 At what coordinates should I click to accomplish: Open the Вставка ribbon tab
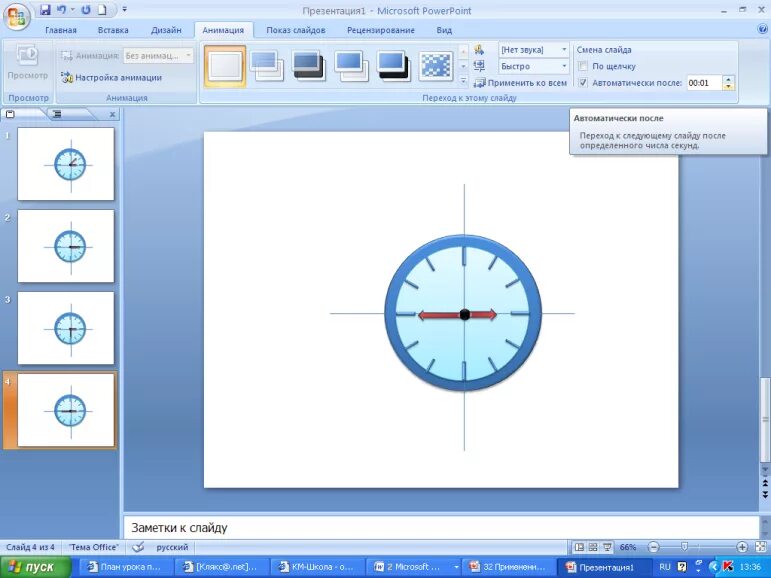113,30
